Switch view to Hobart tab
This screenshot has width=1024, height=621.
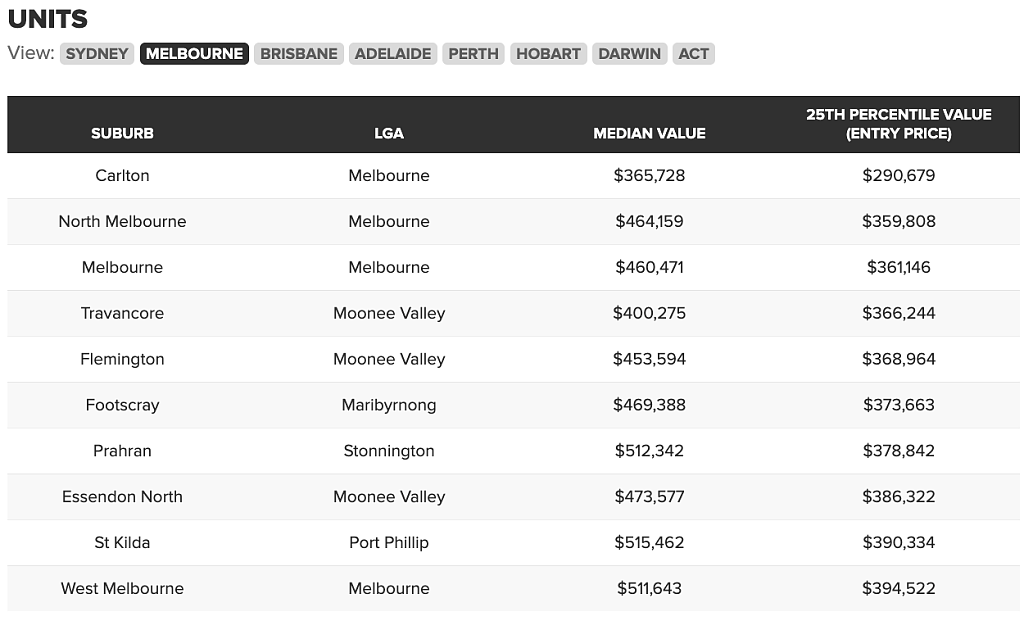click(x=549, y=54)
